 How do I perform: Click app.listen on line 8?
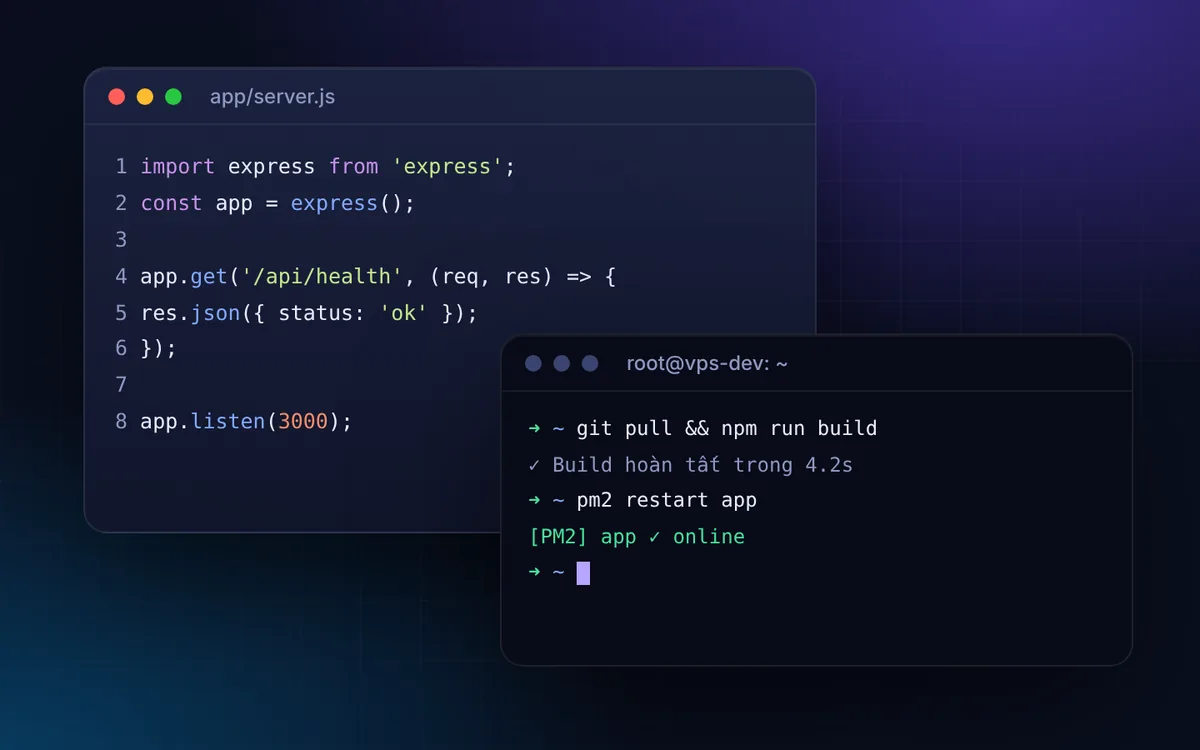point(203,421)
